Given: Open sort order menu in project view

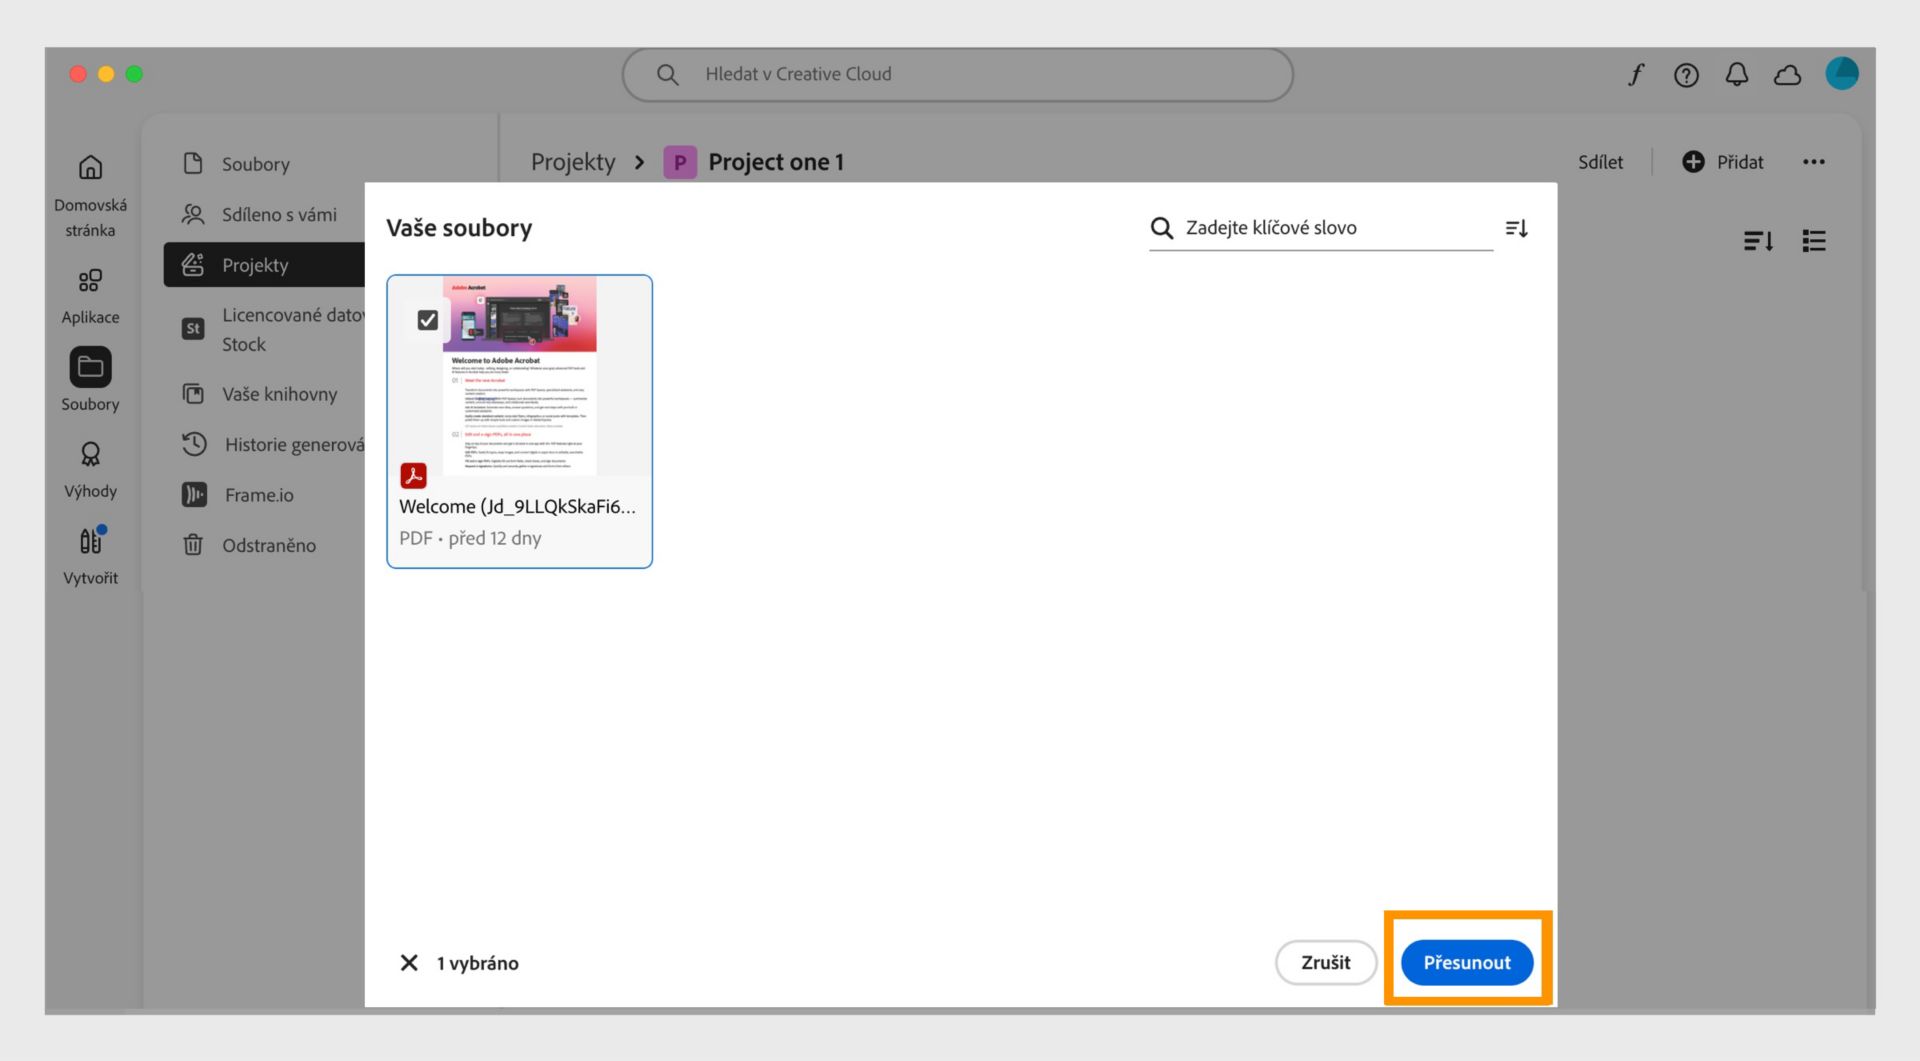Looking at the screenshot, I should click(1758, 241).
